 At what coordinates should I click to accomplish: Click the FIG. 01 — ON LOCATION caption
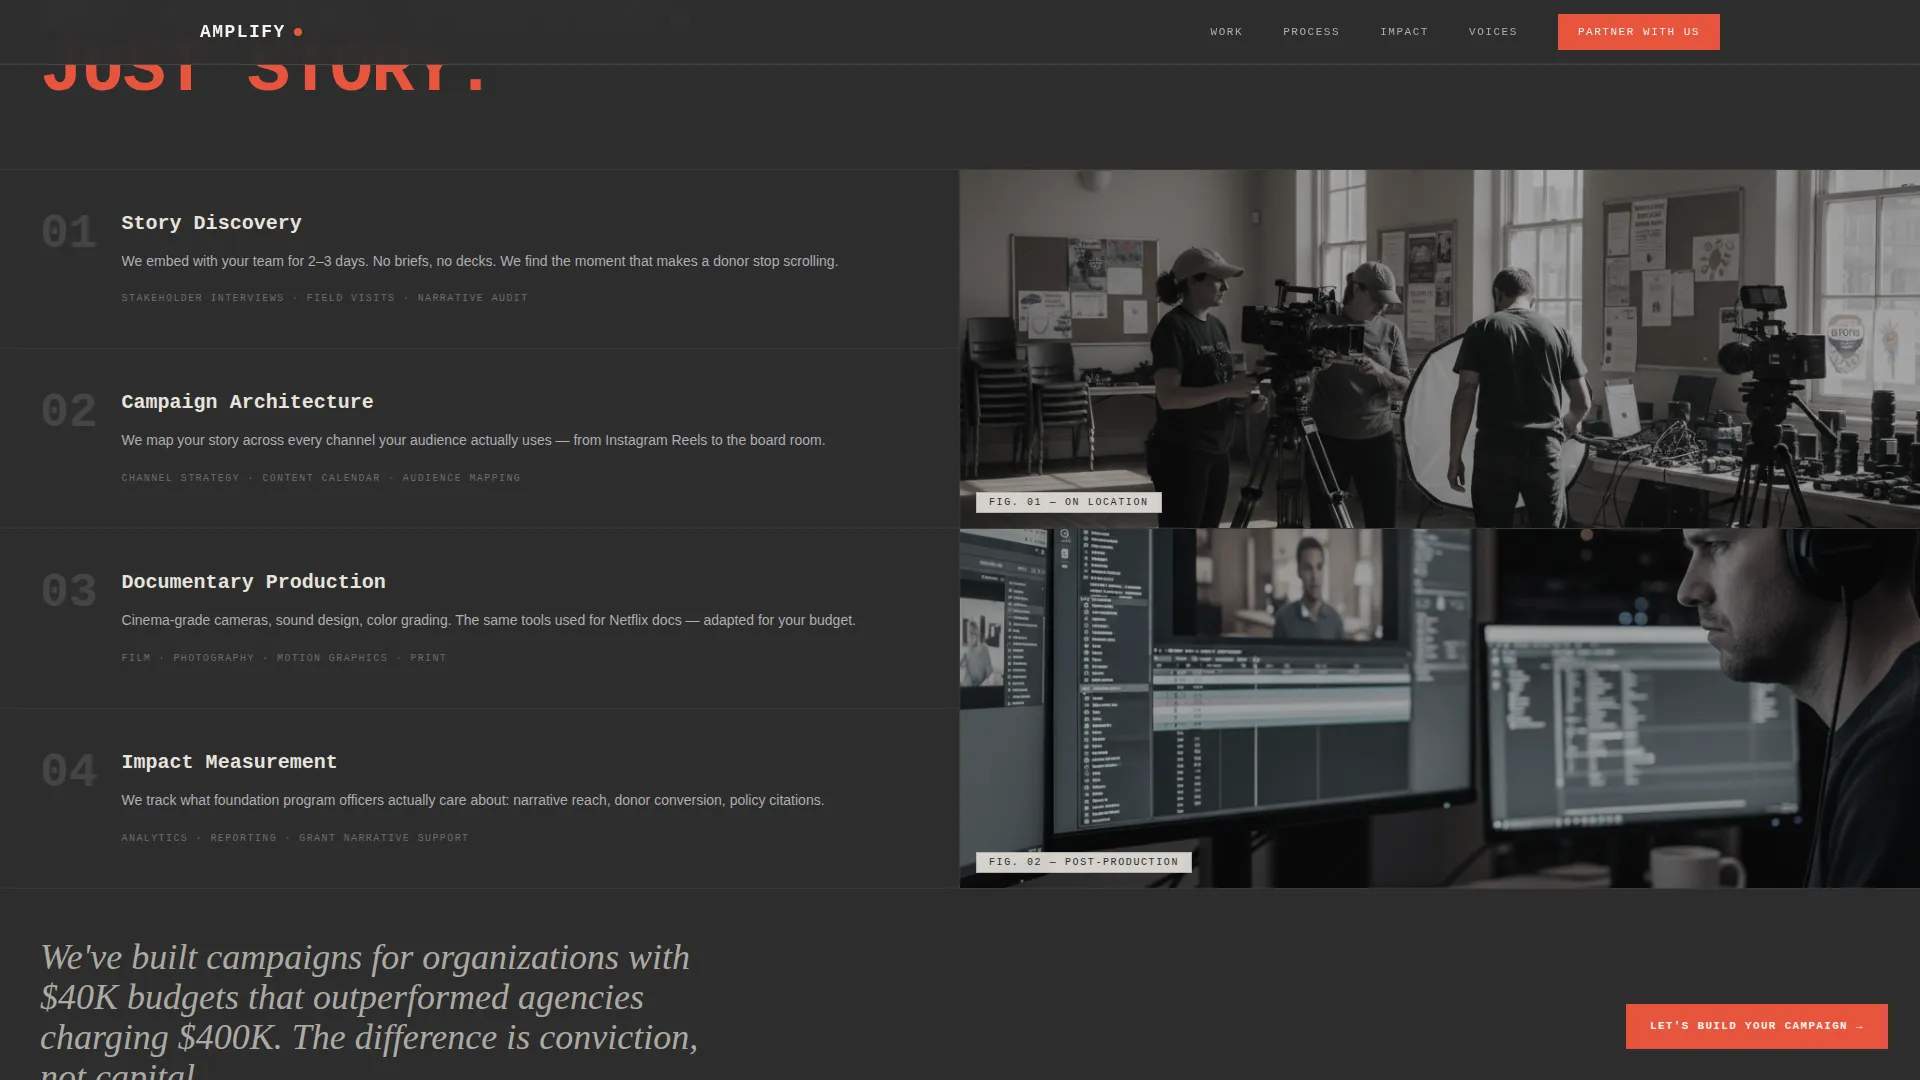(x=1068, y=502)
